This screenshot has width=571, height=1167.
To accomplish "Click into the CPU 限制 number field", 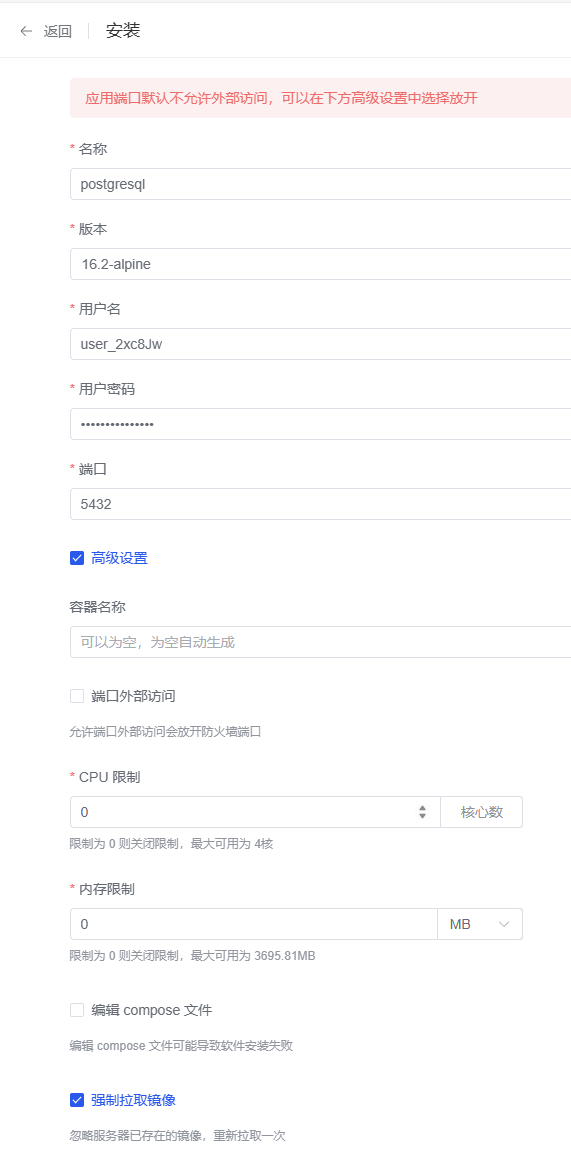I will pos(242,812).
